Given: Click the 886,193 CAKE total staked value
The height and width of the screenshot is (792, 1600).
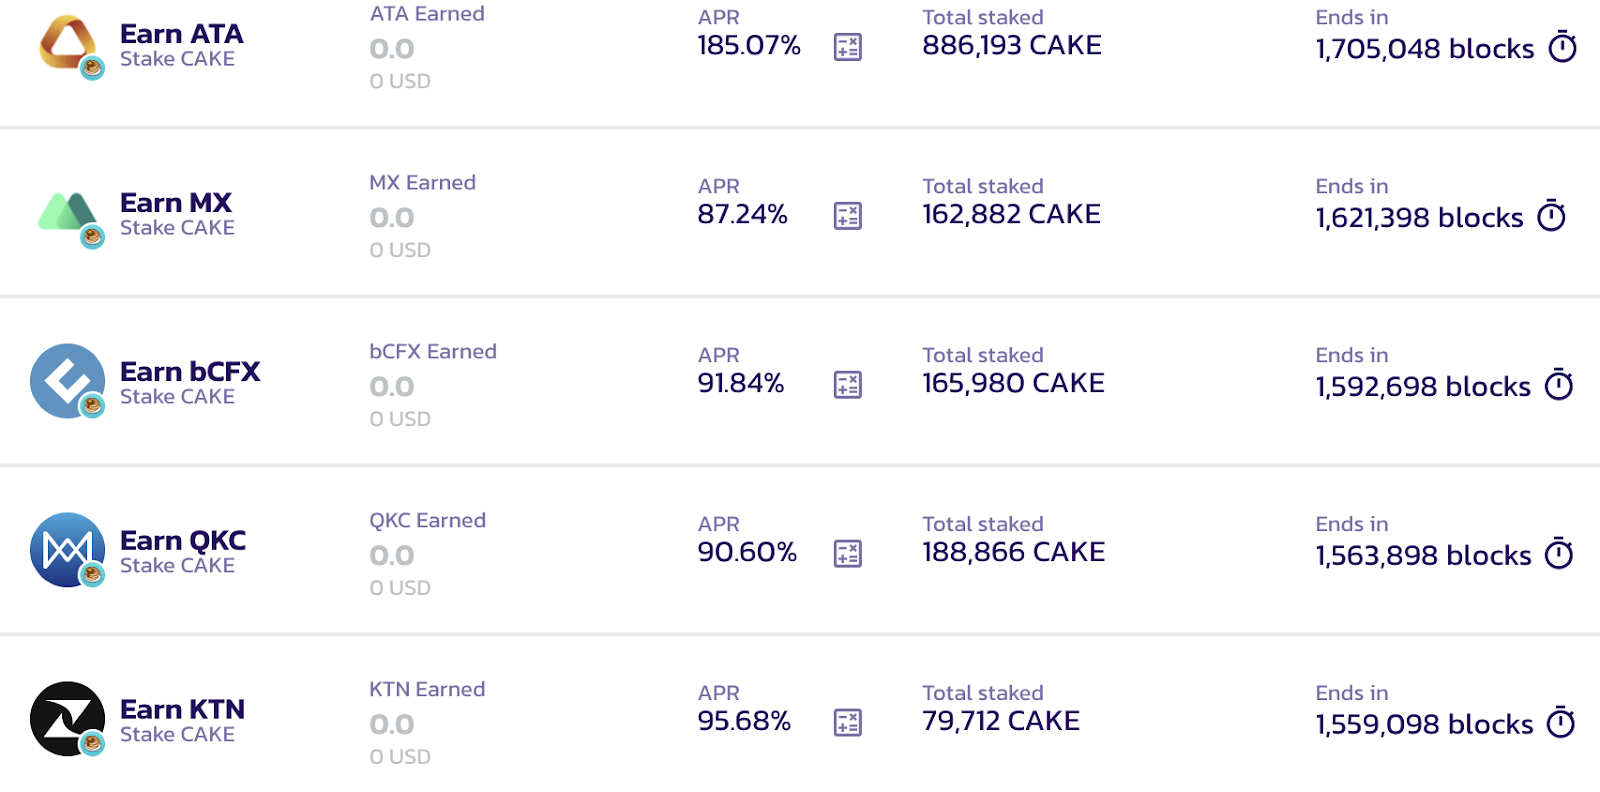Looking at the screenshot, I should 1012,46.
